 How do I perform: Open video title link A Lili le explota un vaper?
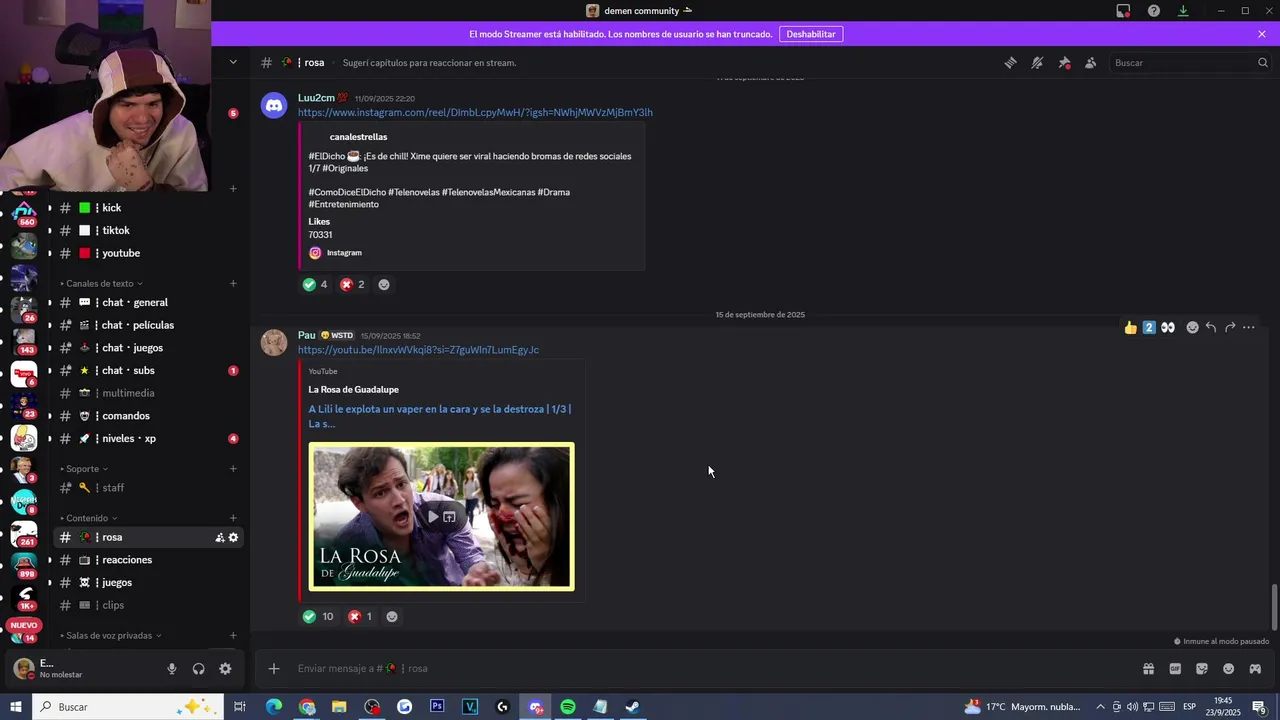[440, 416]
